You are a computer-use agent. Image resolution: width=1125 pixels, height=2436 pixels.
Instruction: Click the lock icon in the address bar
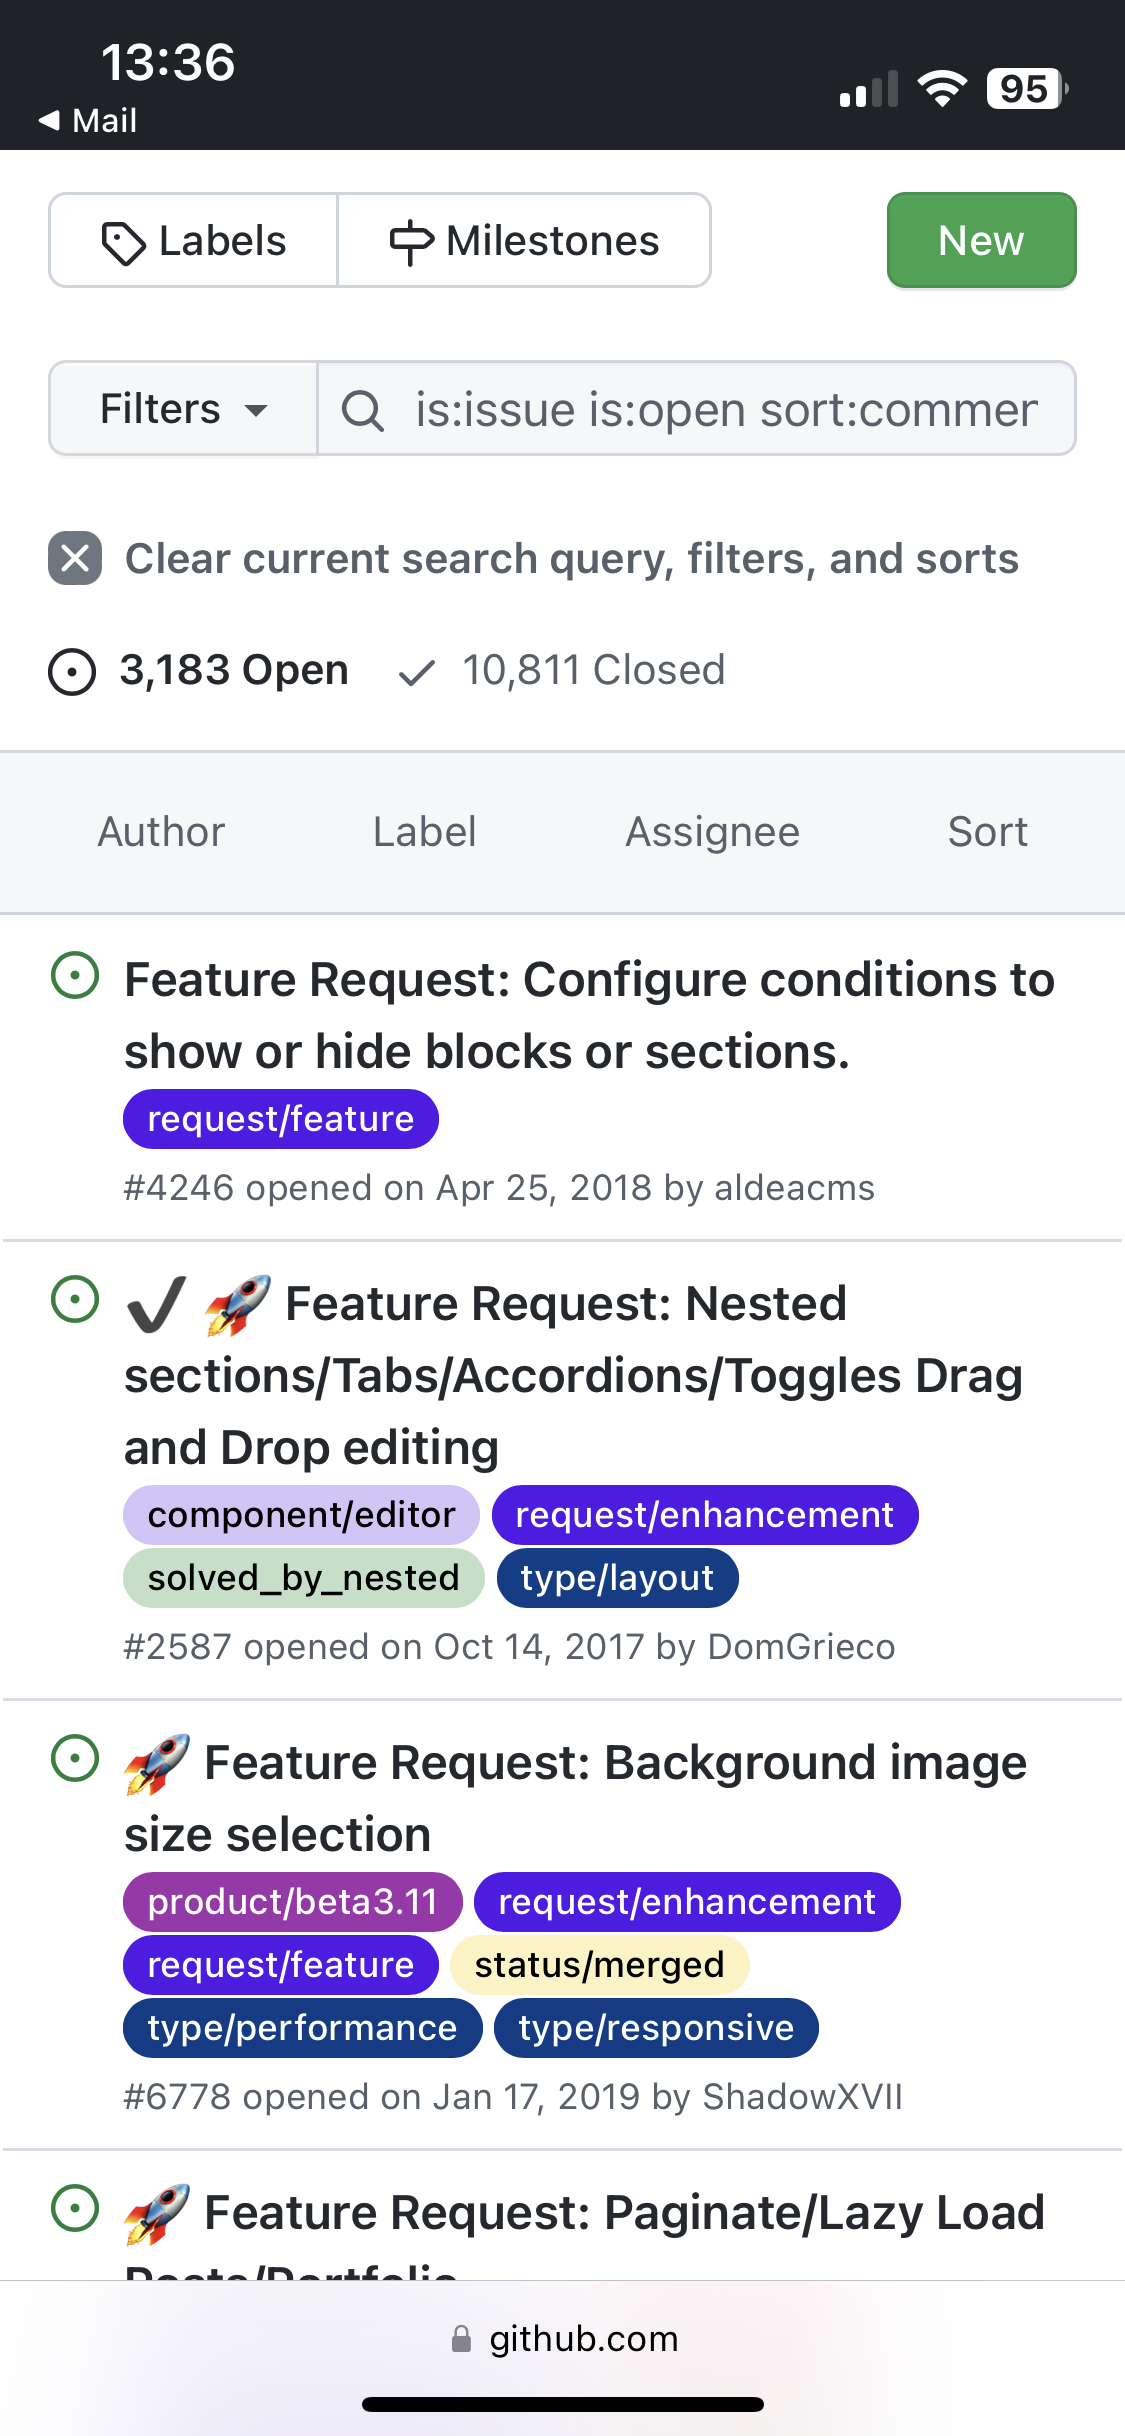point(461,2338)
